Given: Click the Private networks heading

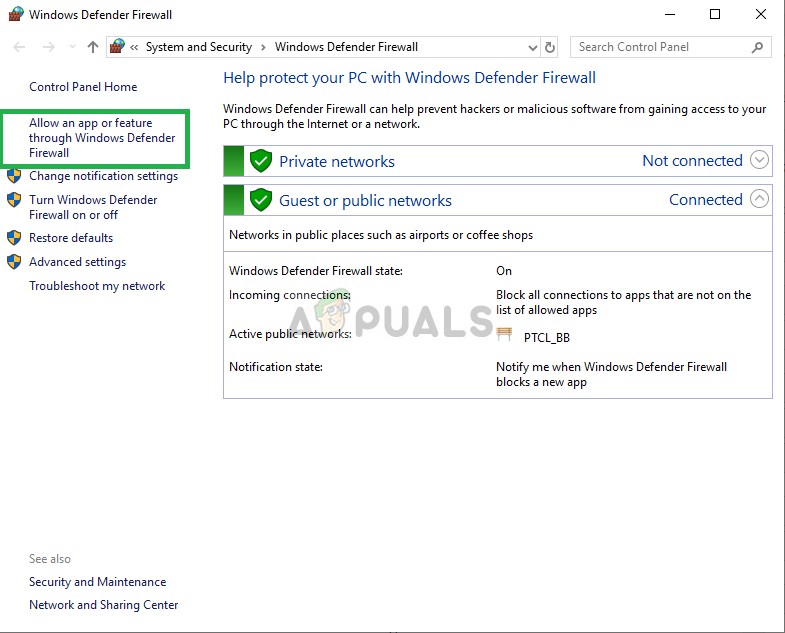Looking at the screenshot, I should 337,161.
